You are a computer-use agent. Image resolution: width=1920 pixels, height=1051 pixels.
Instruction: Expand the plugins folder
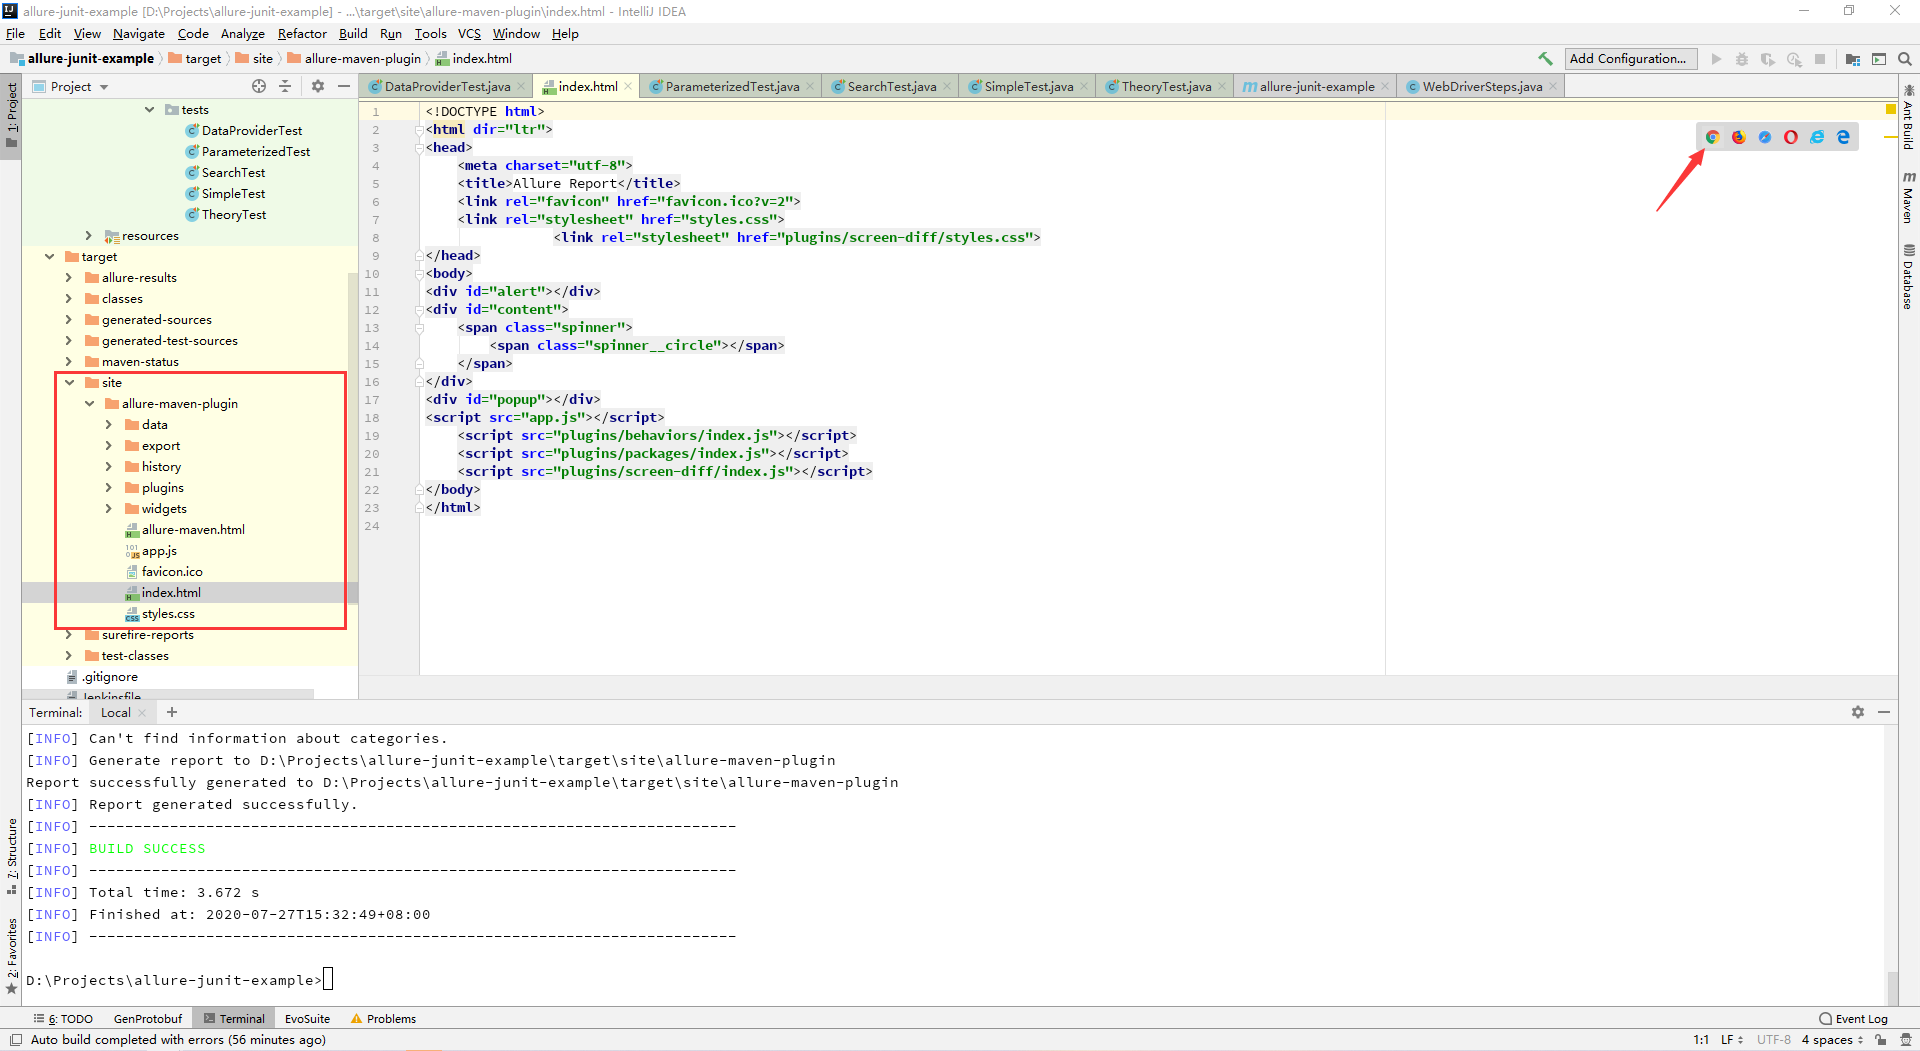coord(109,488)
